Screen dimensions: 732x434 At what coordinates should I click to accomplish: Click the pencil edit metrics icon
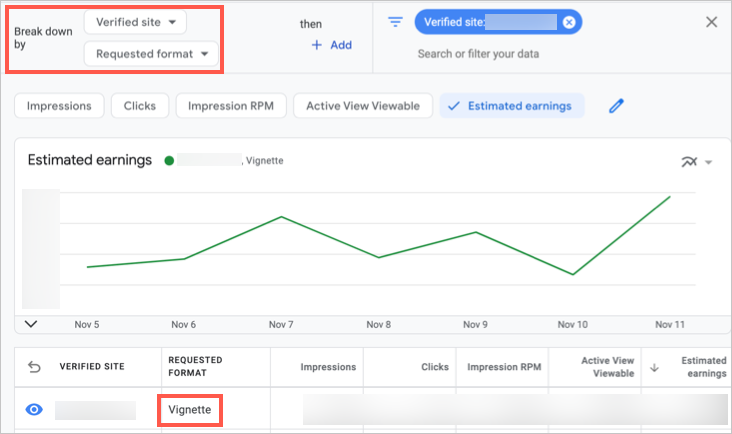pyautogui.click(x=617, y=105)
